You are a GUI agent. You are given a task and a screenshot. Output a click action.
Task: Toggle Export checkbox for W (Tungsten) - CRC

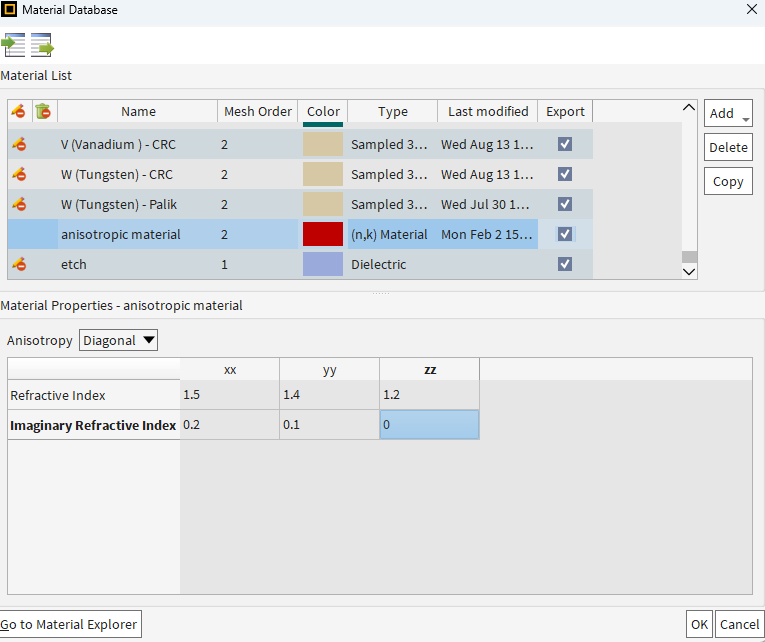point(565,174)
